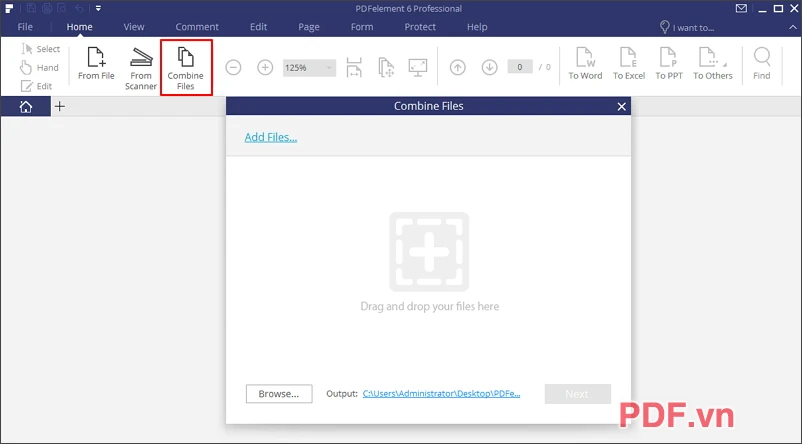Choose the To Excel conversion icon
Image resolution: width=802 pixels, height=444 pixels.
[x=629, y=63]
